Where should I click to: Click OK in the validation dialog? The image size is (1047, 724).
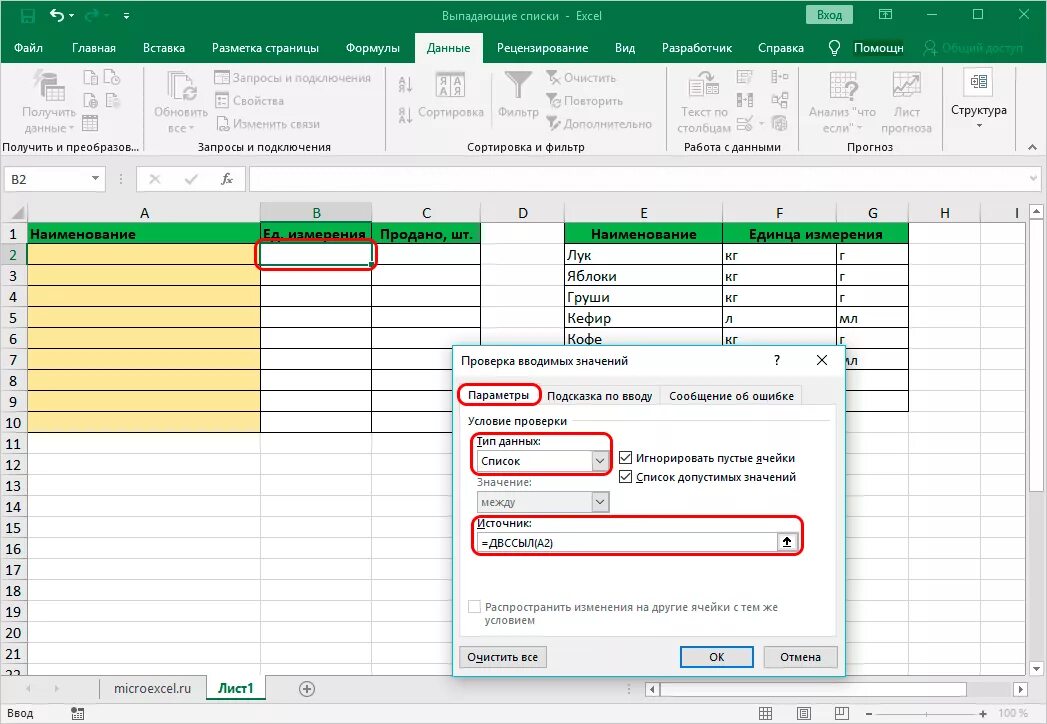716,657
